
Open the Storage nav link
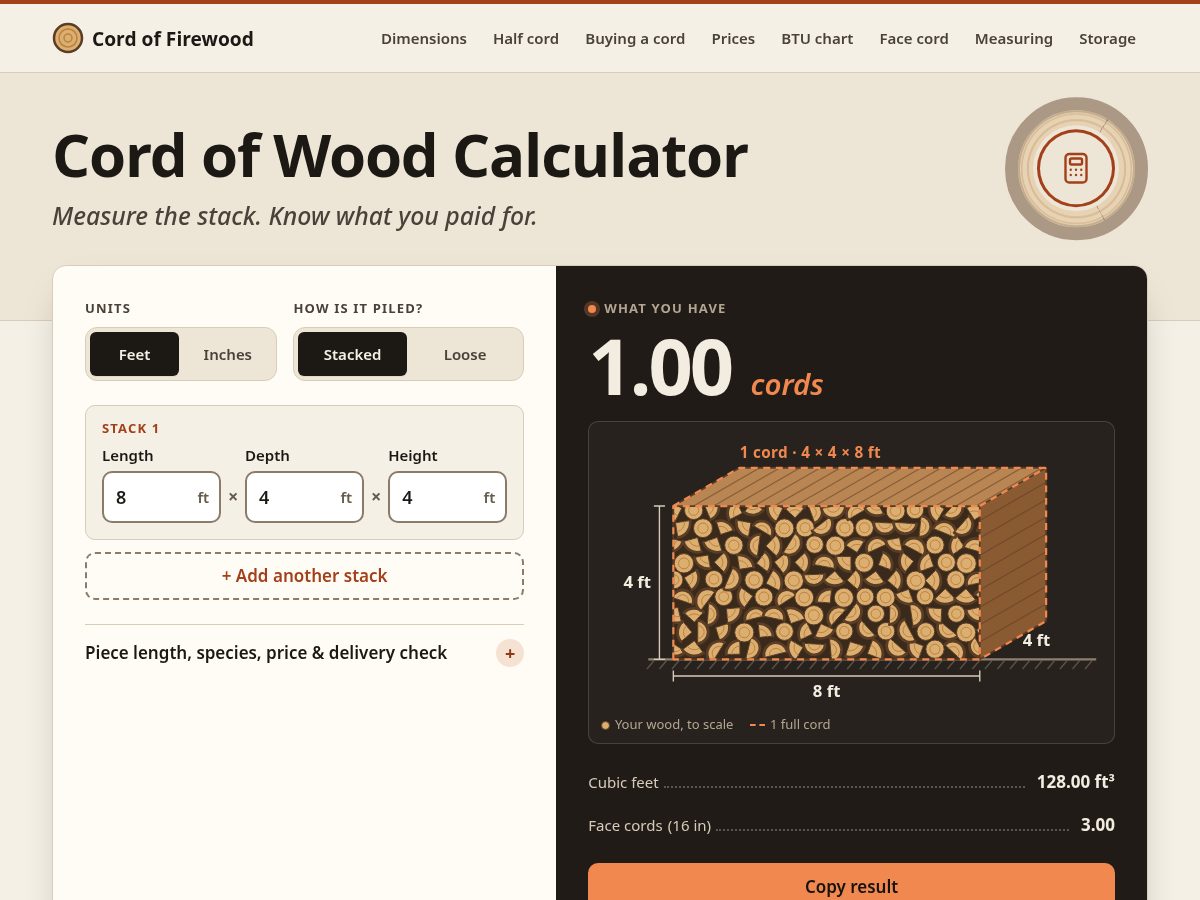coord(1107,38)
